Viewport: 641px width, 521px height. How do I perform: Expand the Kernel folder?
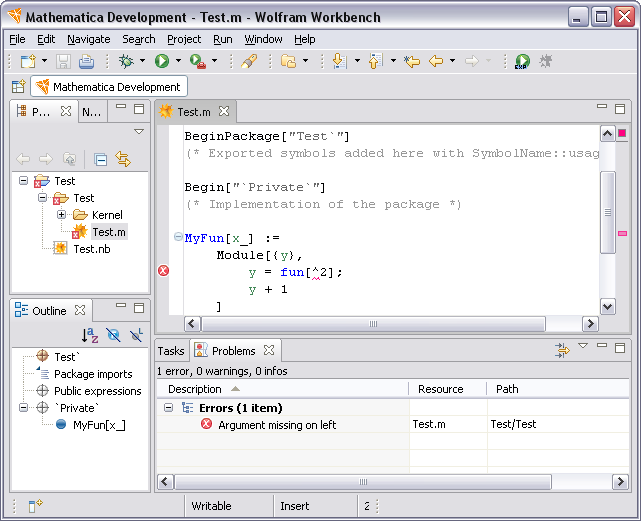coord(61,214)
